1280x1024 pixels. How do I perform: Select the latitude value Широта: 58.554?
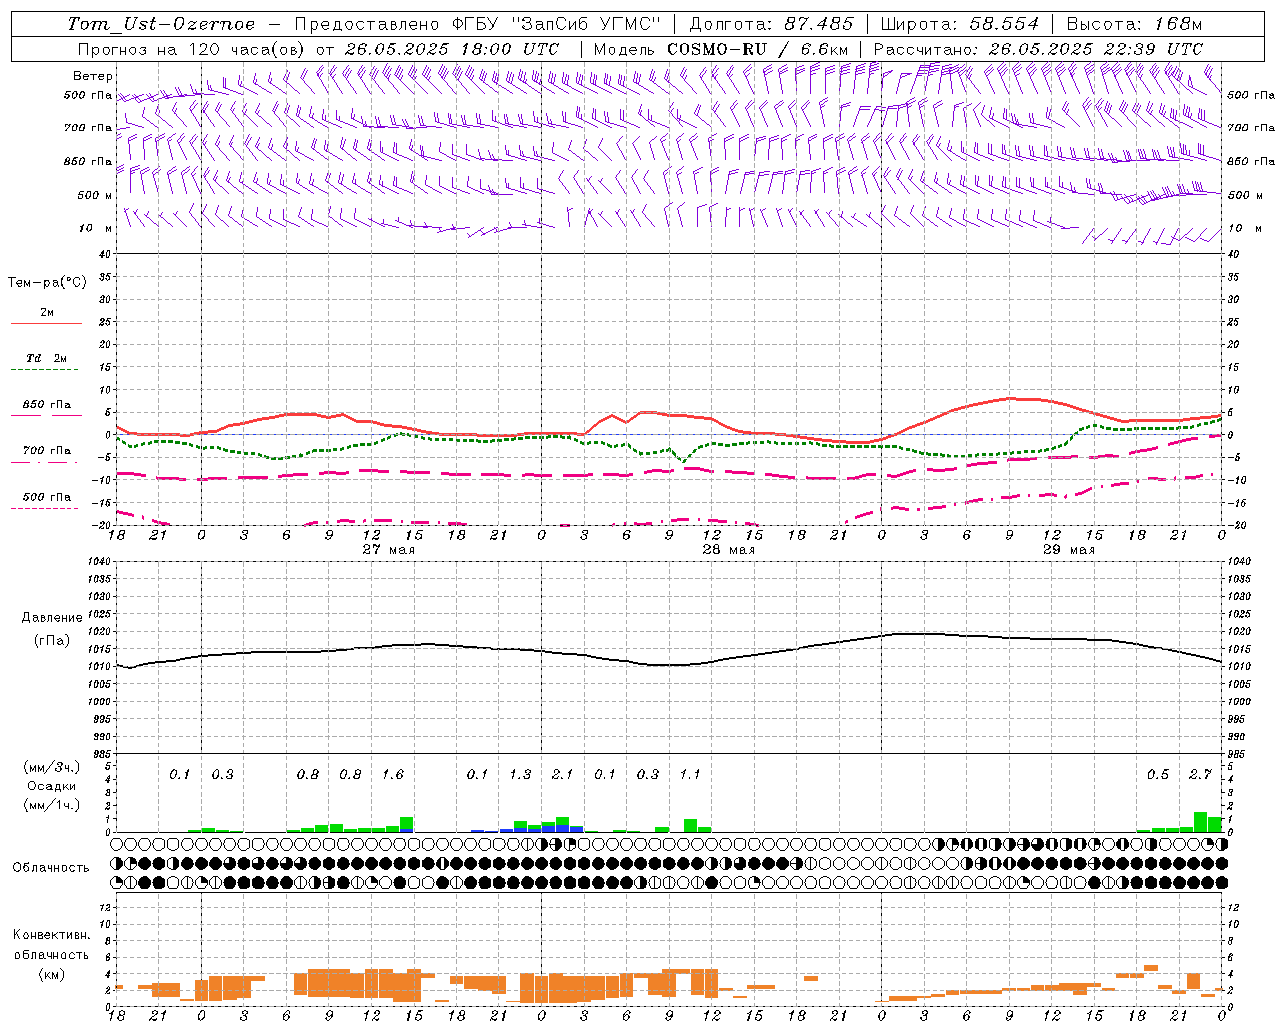[x=960, y=24]
